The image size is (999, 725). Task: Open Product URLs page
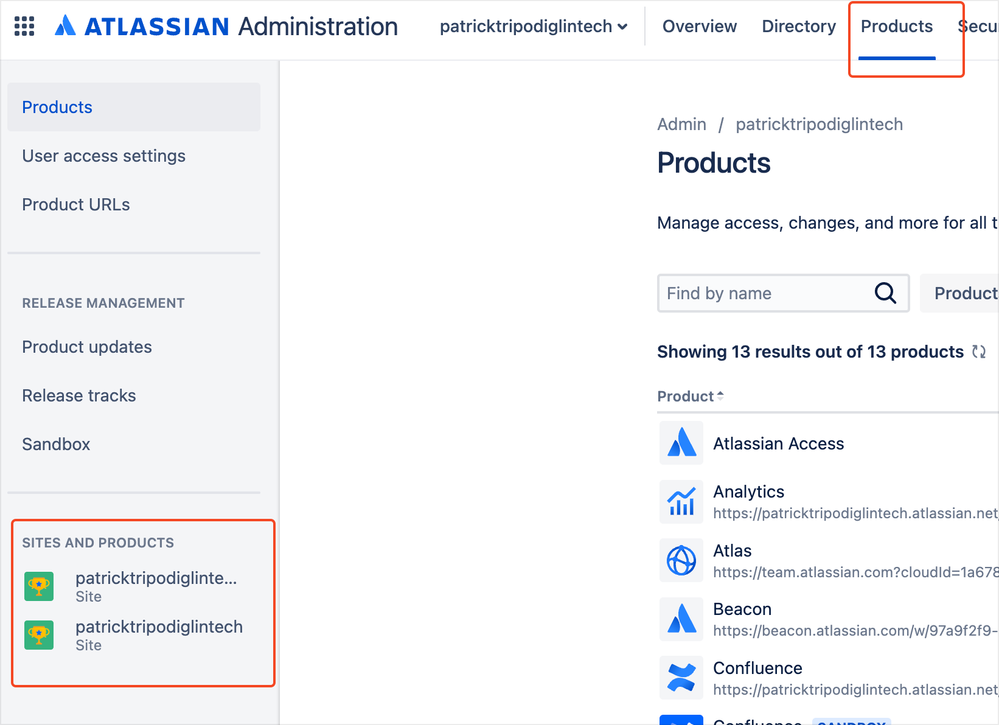(76, 205)
